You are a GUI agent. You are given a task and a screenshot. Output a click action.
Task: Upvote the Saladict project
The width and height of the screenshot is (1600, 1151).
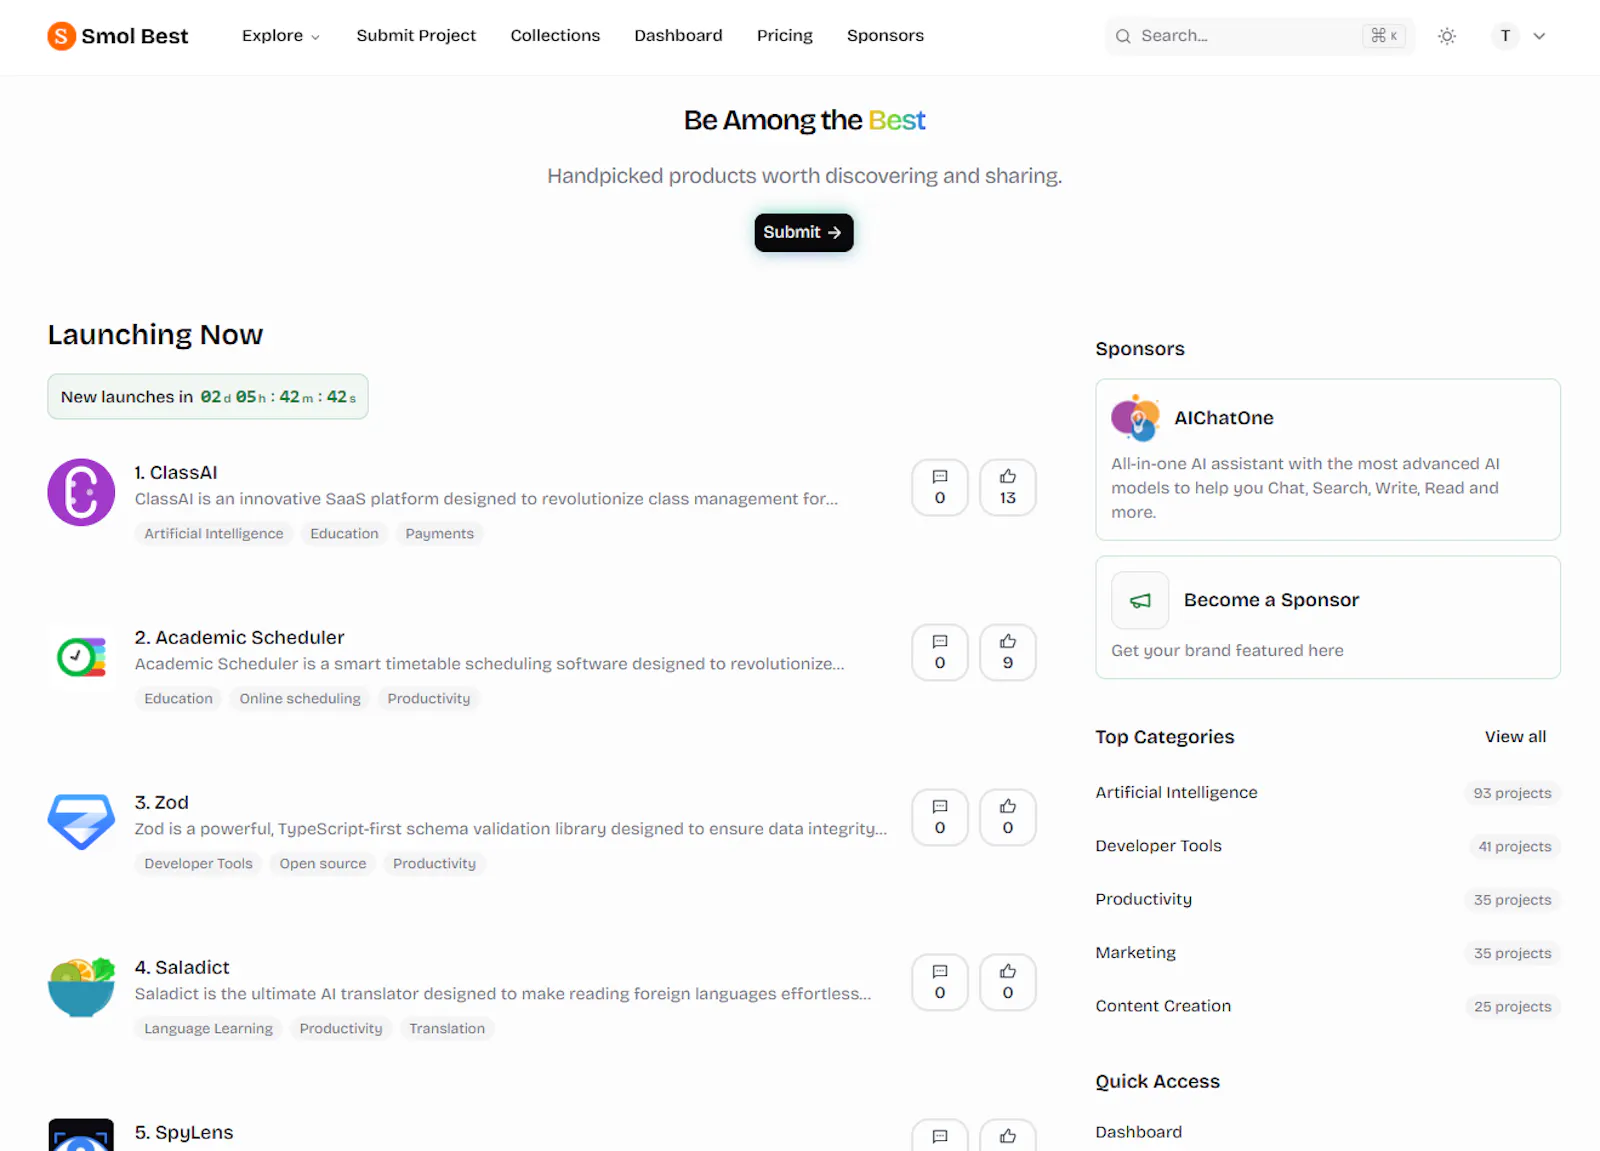tap(1007, 982)
